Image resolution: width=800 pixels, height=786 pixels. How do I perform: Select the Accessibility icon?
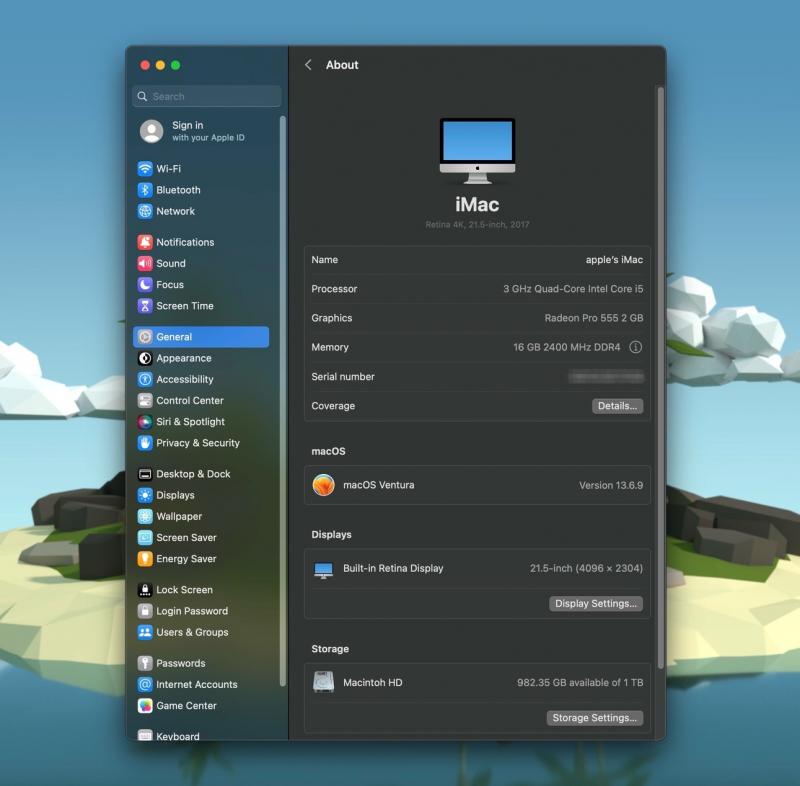[145, 379]
